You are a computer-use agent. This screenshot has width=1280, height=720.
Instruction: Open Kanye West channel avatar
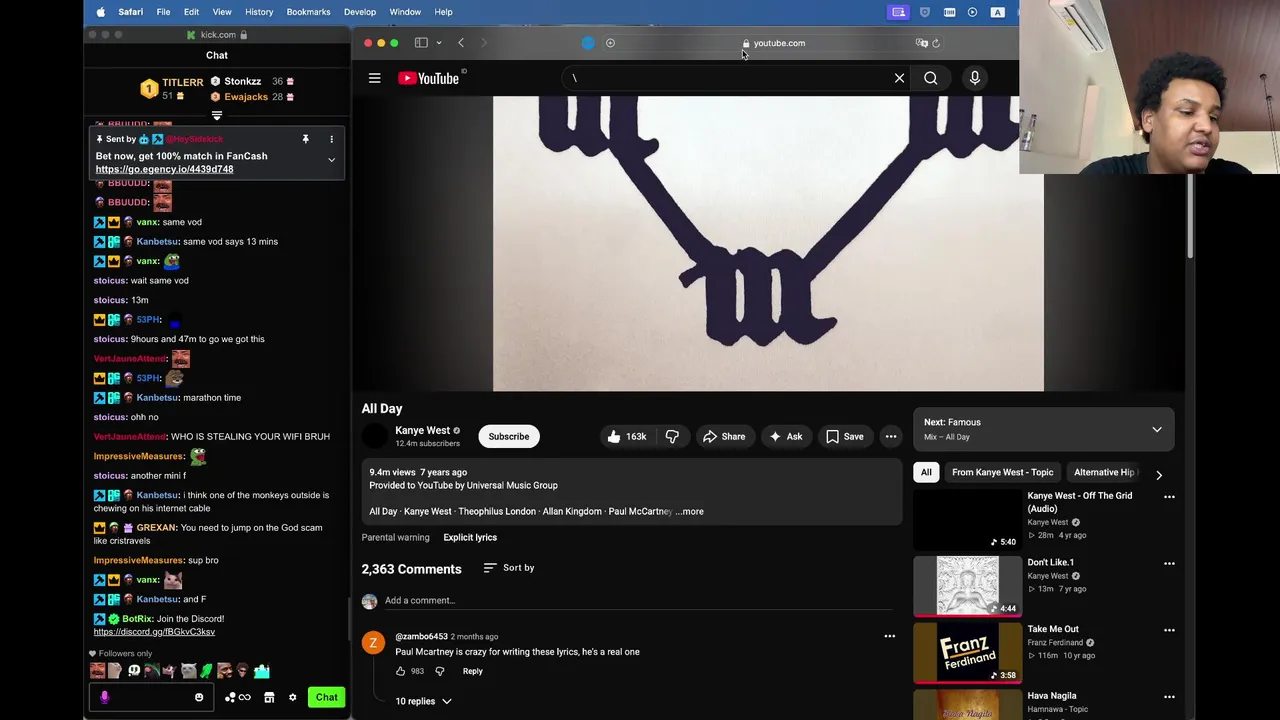click(375, 436)
